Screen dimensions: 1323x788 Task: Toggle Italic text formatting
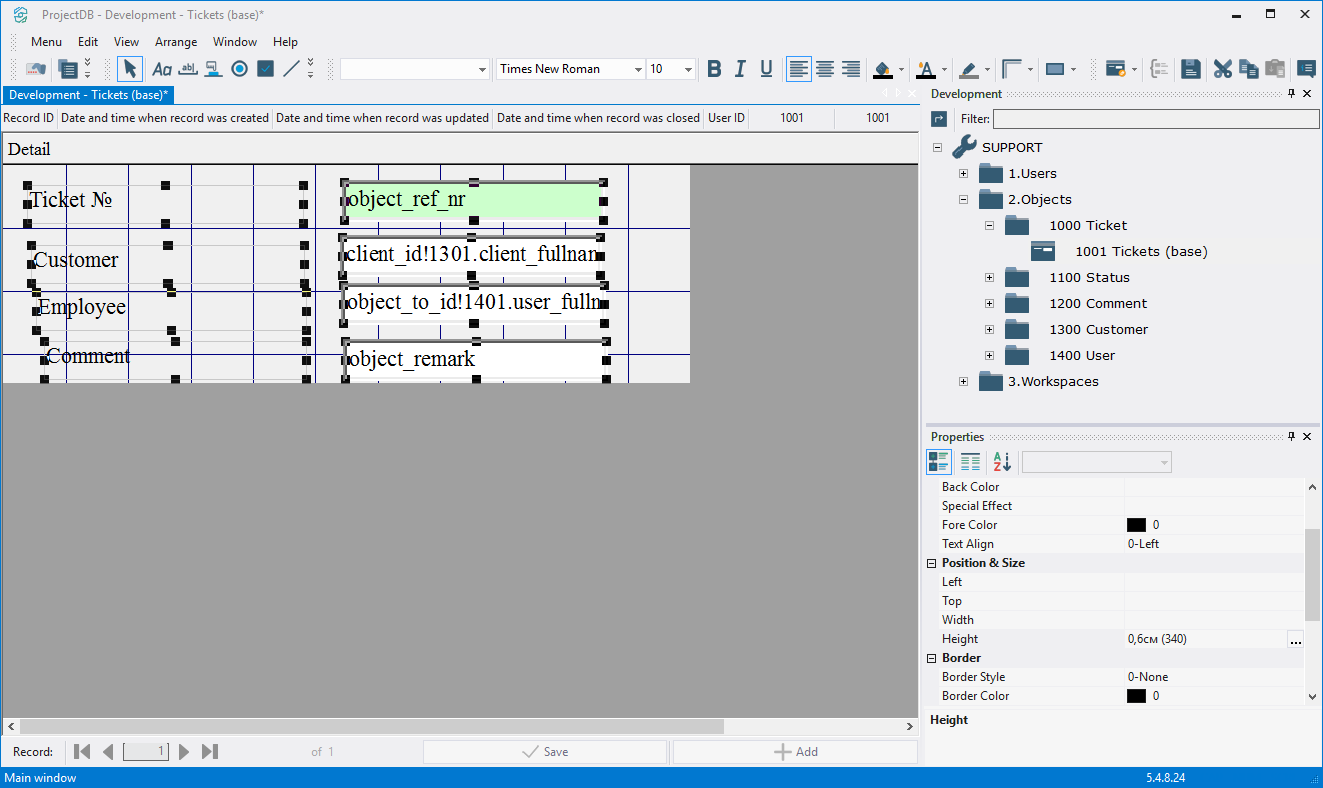(740, 69)
